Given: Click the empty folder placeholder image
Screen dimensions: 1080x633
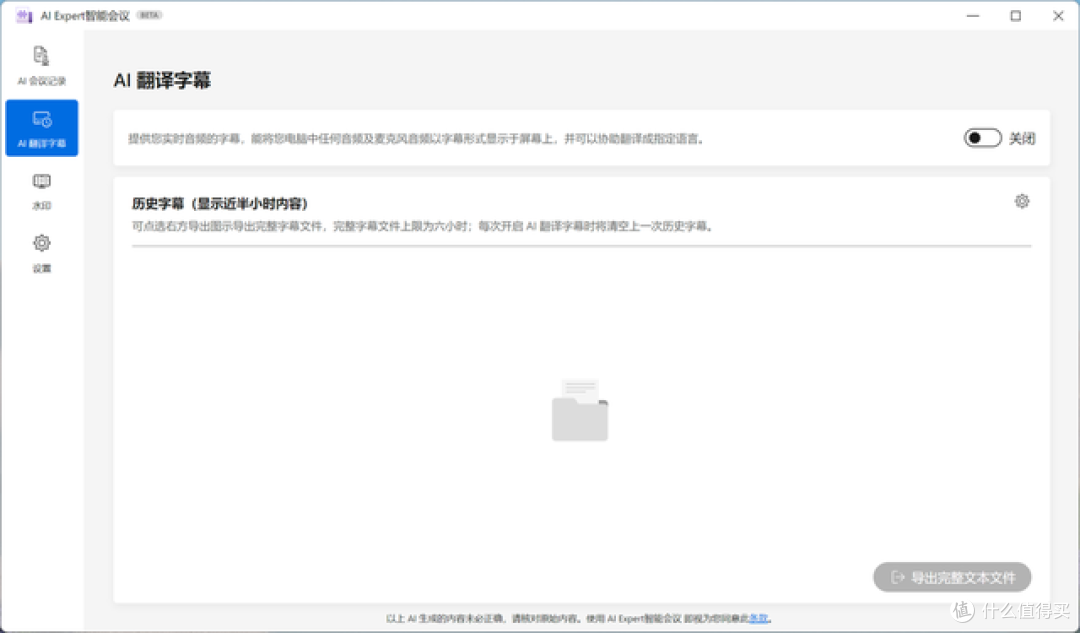Looking at the screenshot, I should (x=580, y=410).
